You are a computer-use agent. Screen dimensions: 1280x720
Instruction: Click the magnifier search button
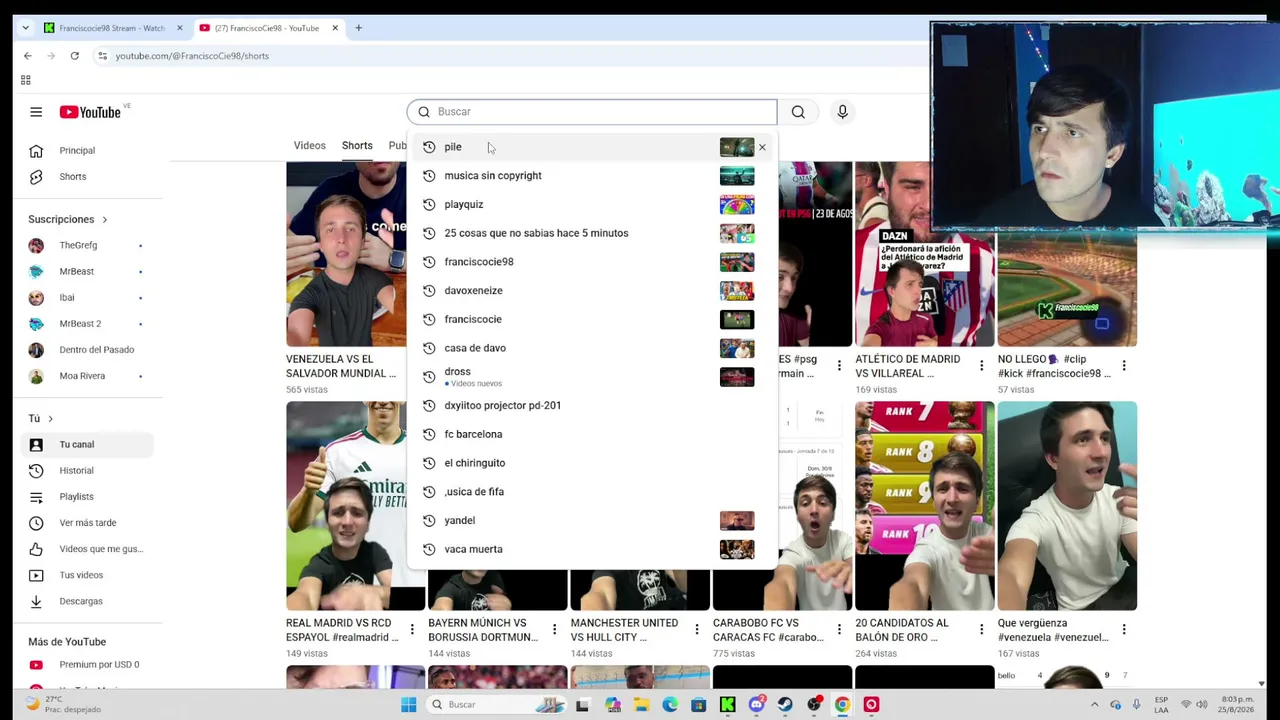click(798, 112)
